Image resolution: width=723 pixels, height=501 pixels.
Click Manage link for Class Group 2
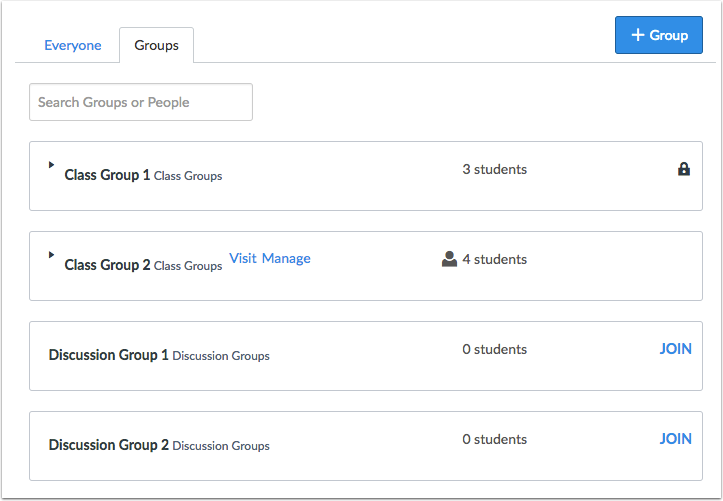tap(286, 258)
